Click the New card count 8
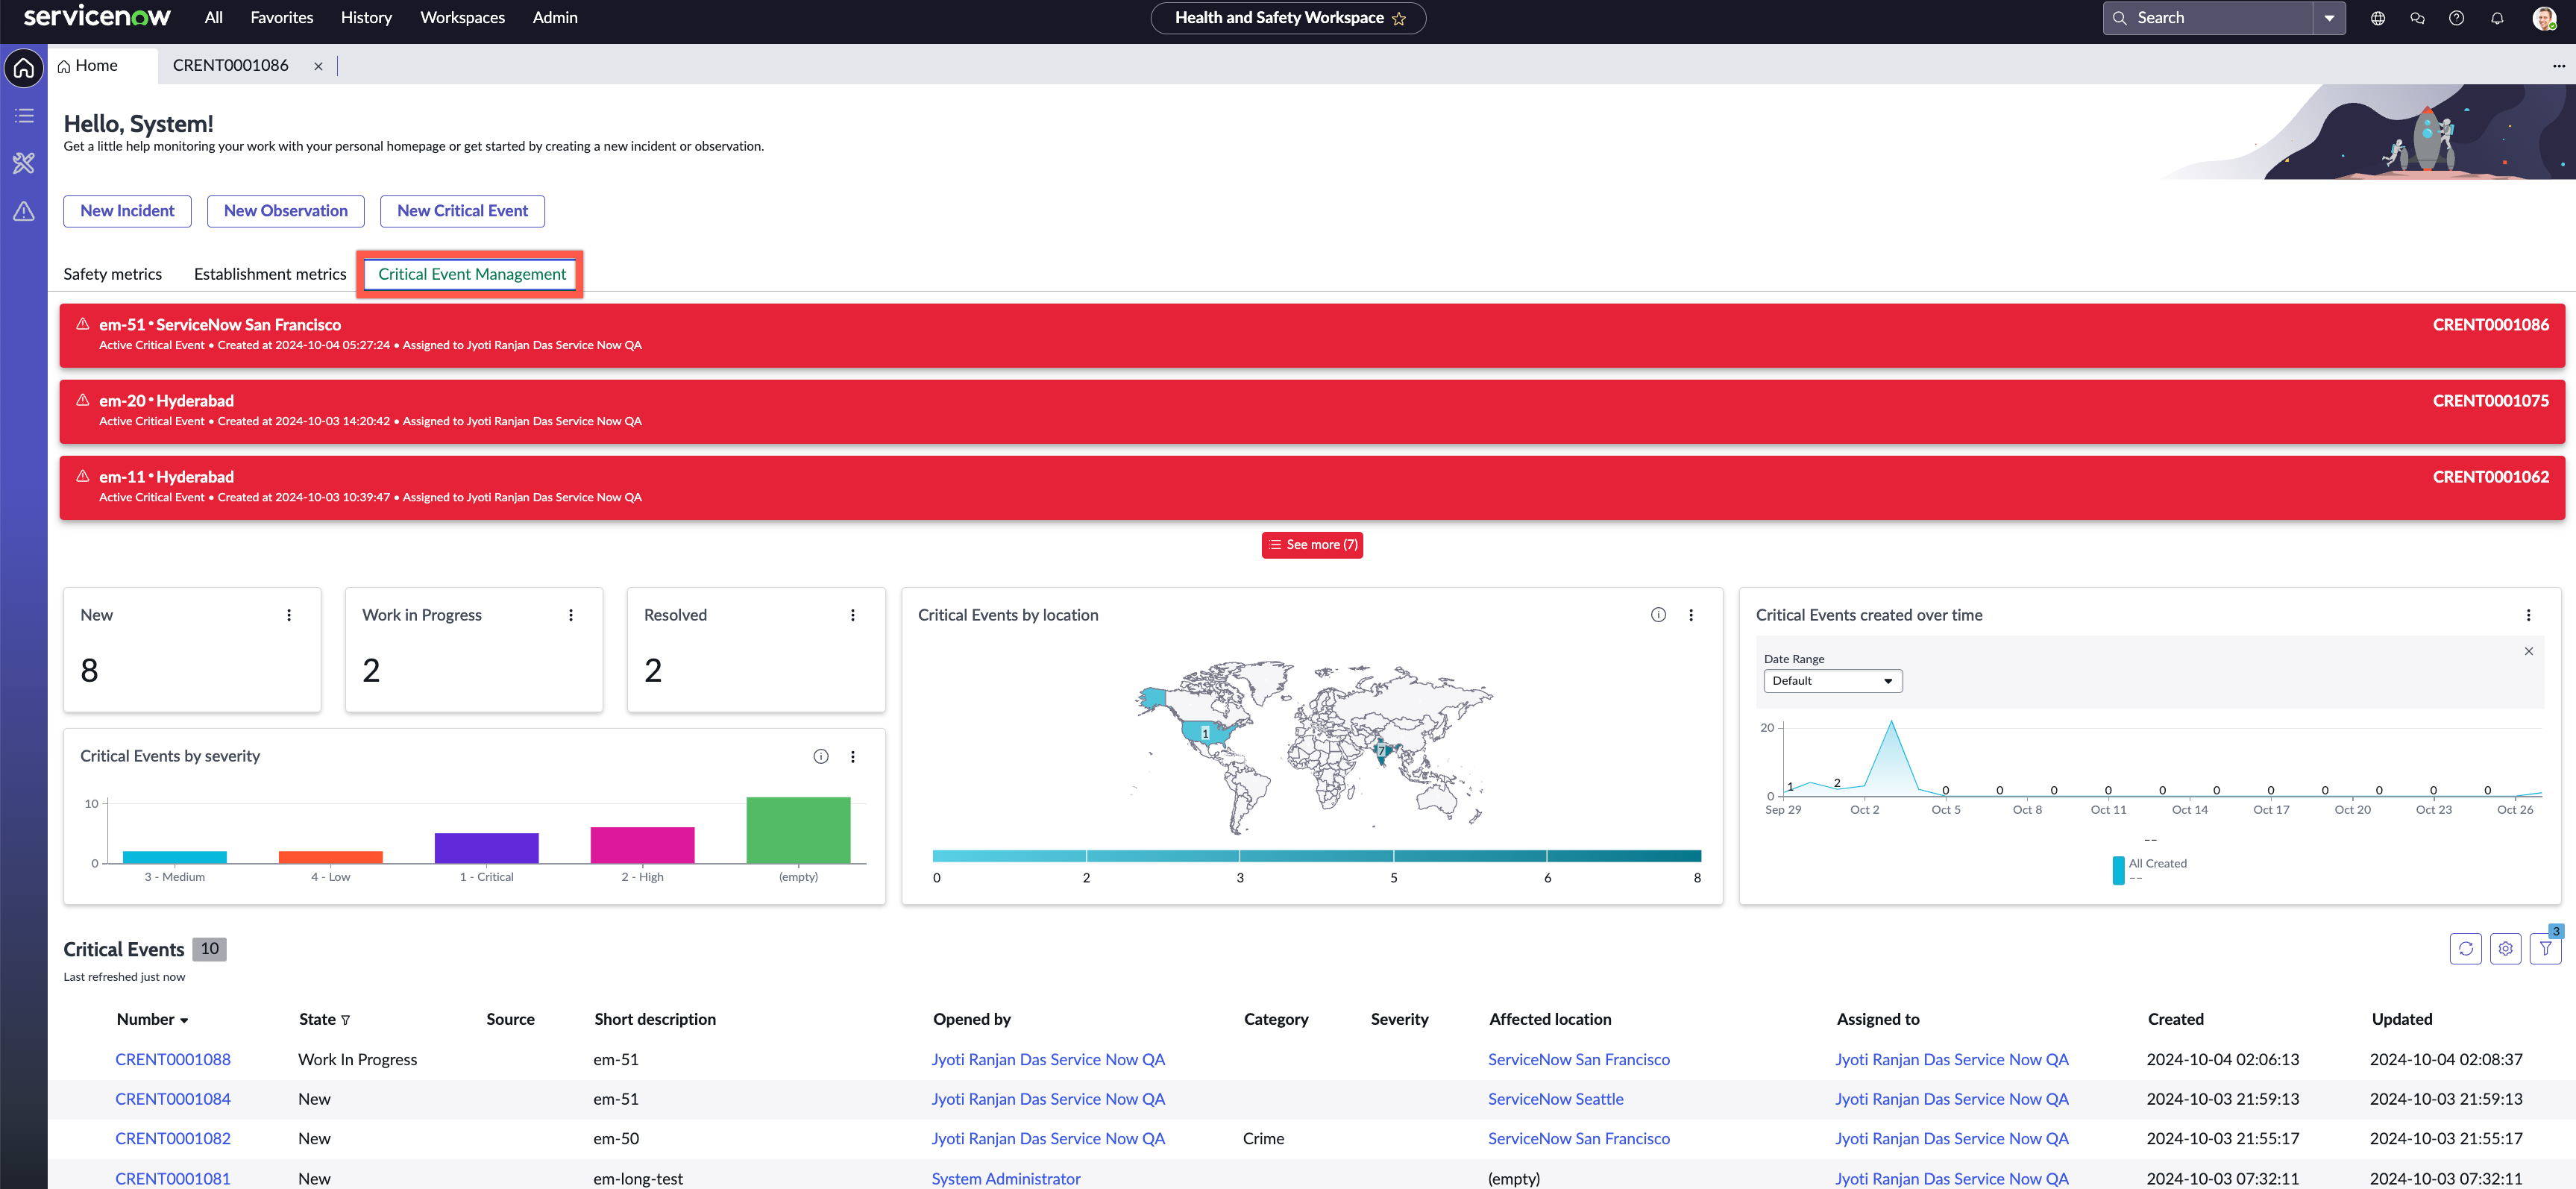2576x1189 pixels. [x=89, y=671]
